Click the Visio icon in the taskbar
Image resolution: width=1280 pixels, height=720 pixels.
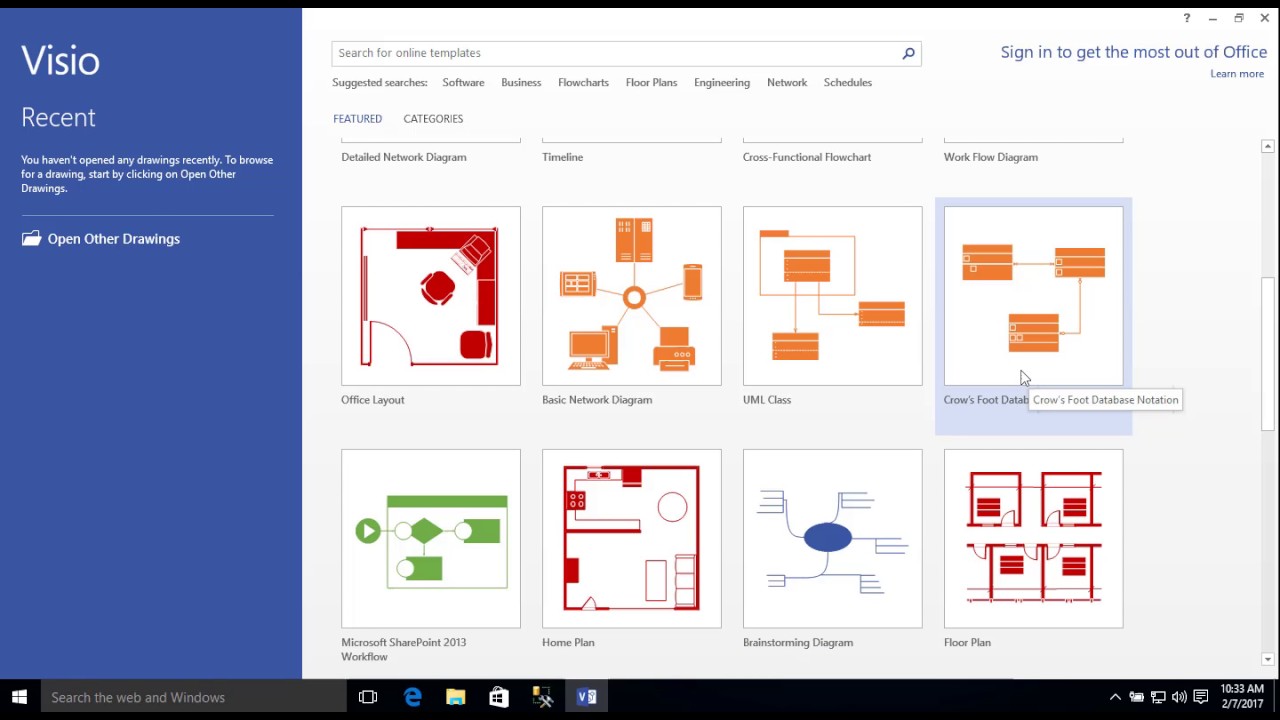coord(587,697)
